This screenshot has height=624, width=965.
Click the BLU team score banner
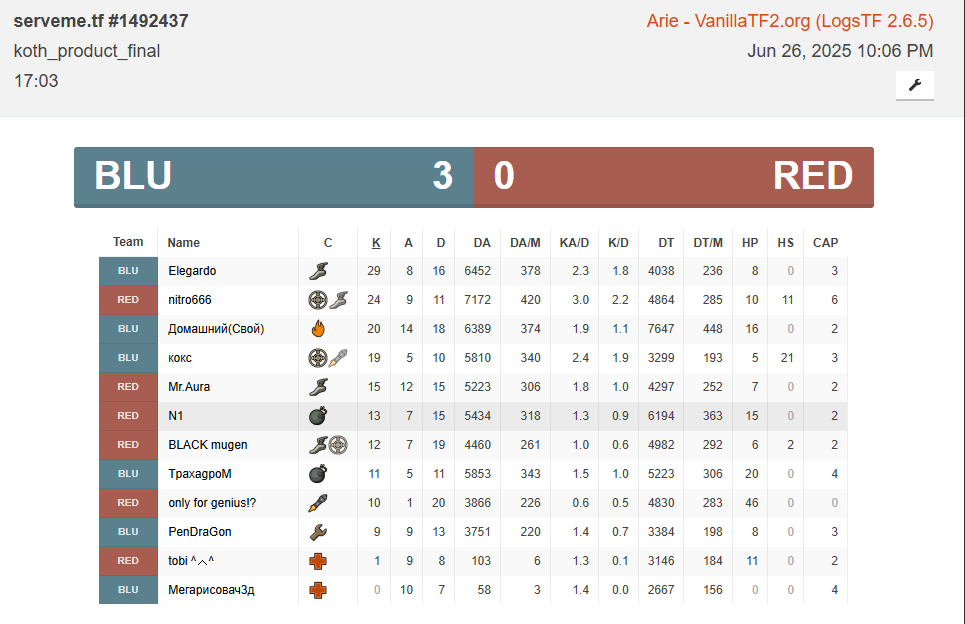pyautogui.click(x=273, y=177)
